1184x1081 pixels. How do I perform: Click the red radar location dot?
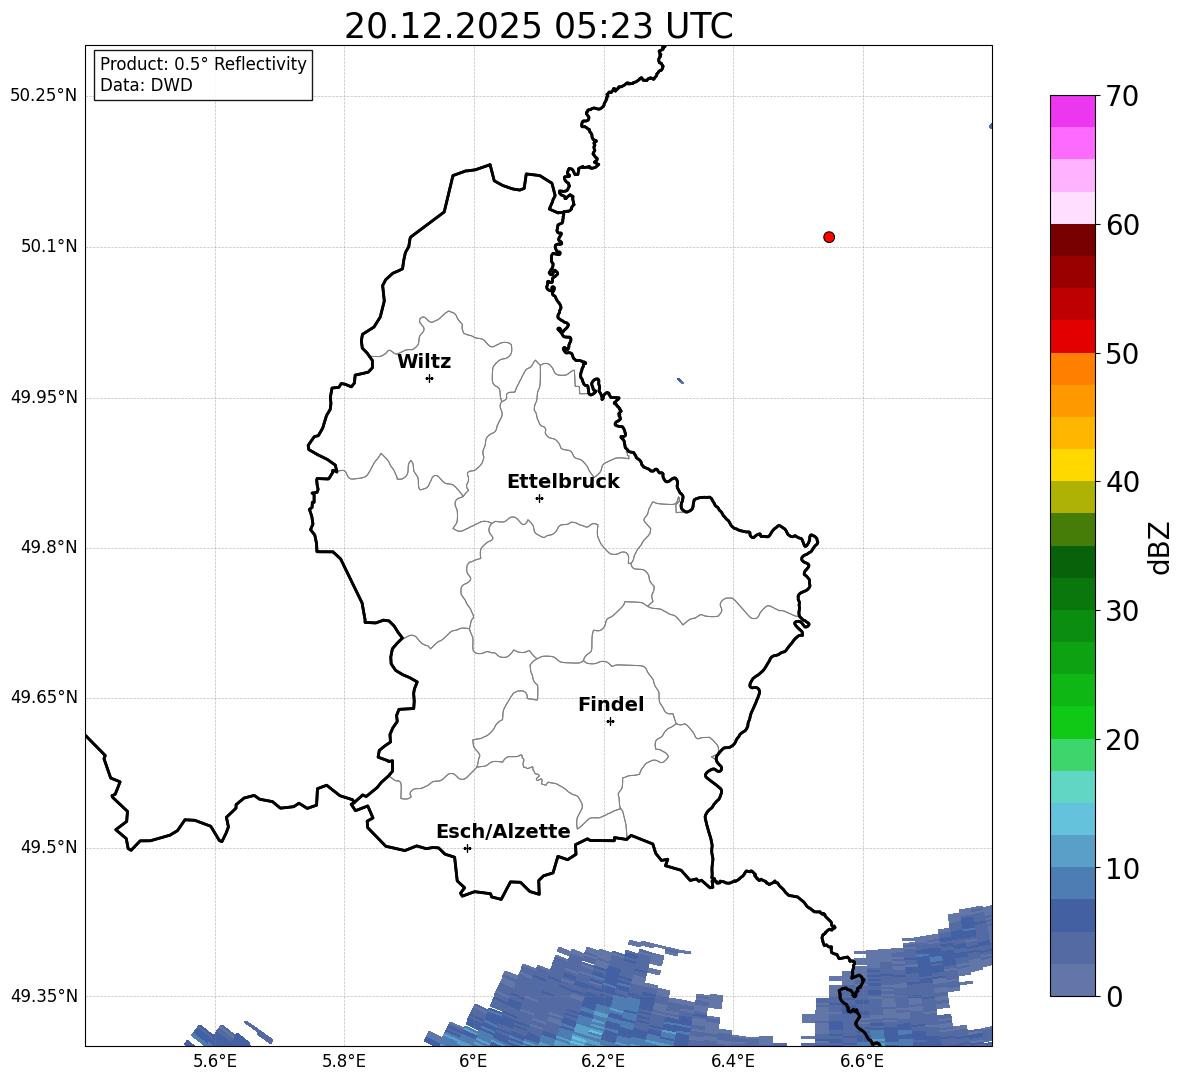click(829, 237)
